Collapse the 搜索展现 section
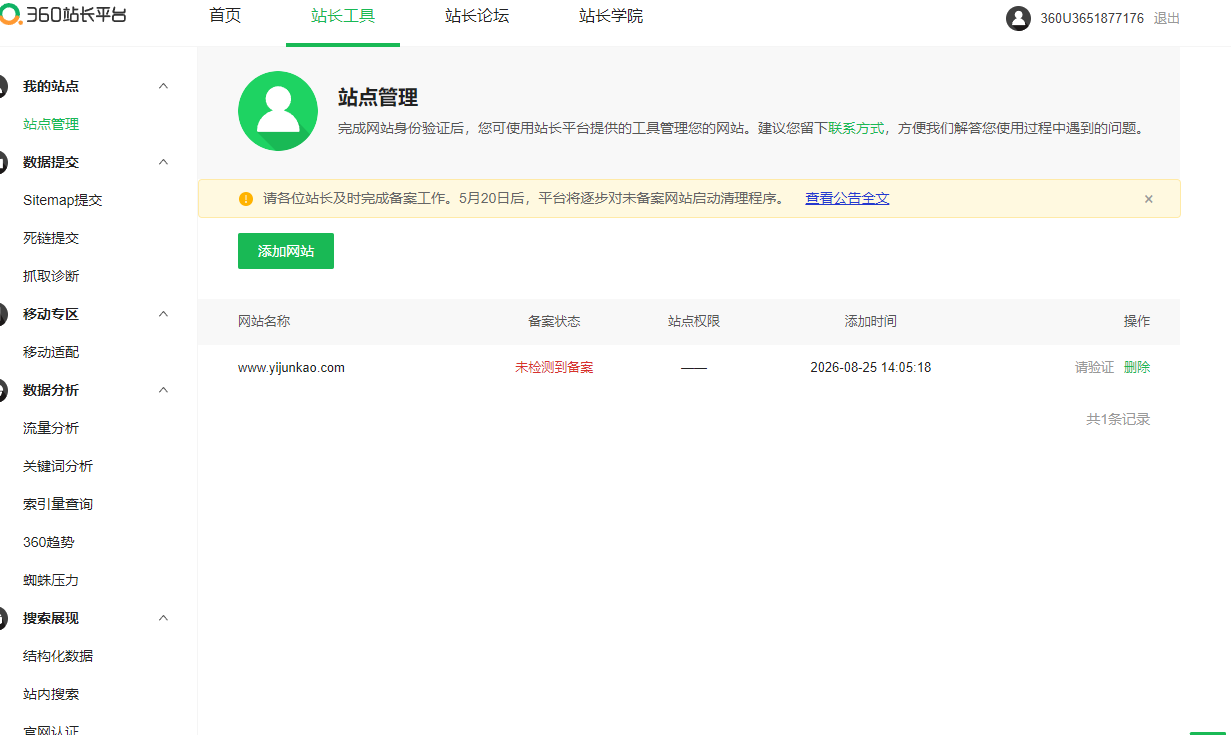 tap(164, 618)
